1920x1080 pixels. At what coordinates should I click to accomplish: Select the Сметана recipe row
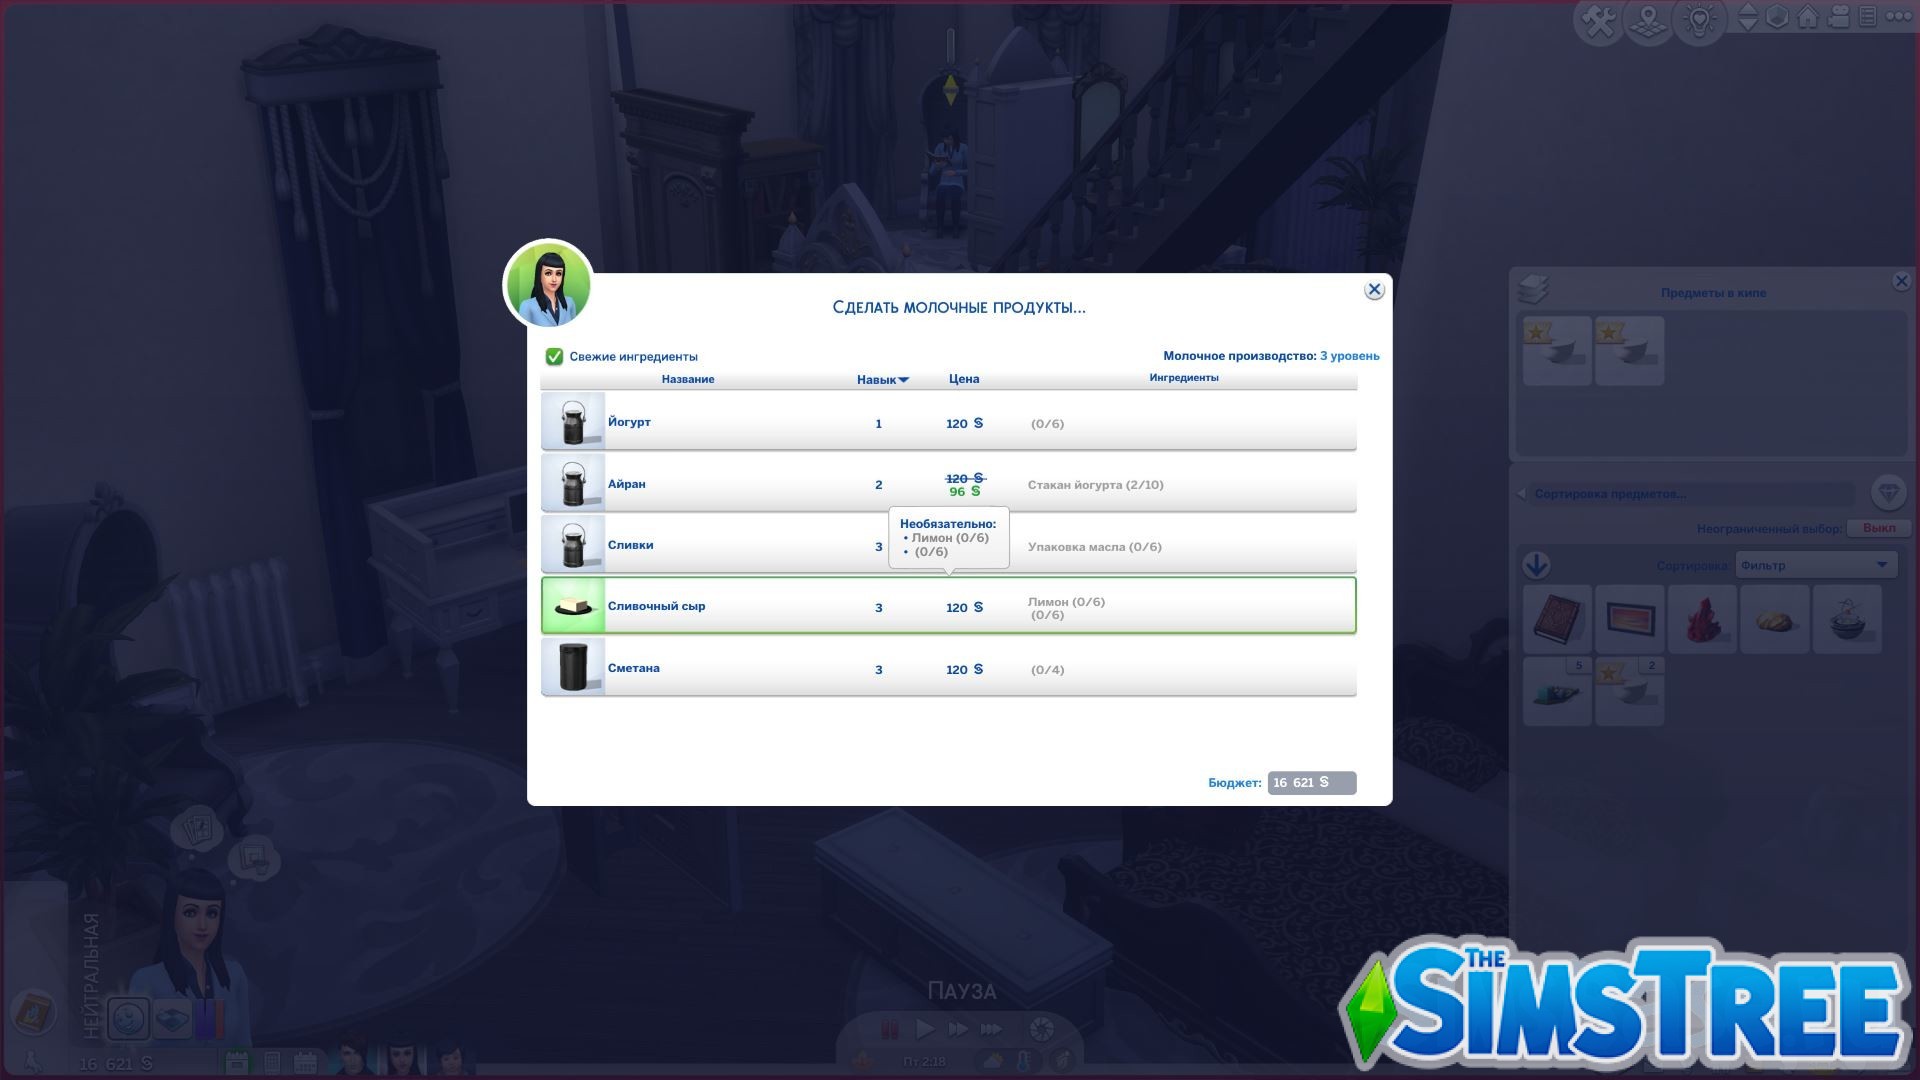click(948, 667)
